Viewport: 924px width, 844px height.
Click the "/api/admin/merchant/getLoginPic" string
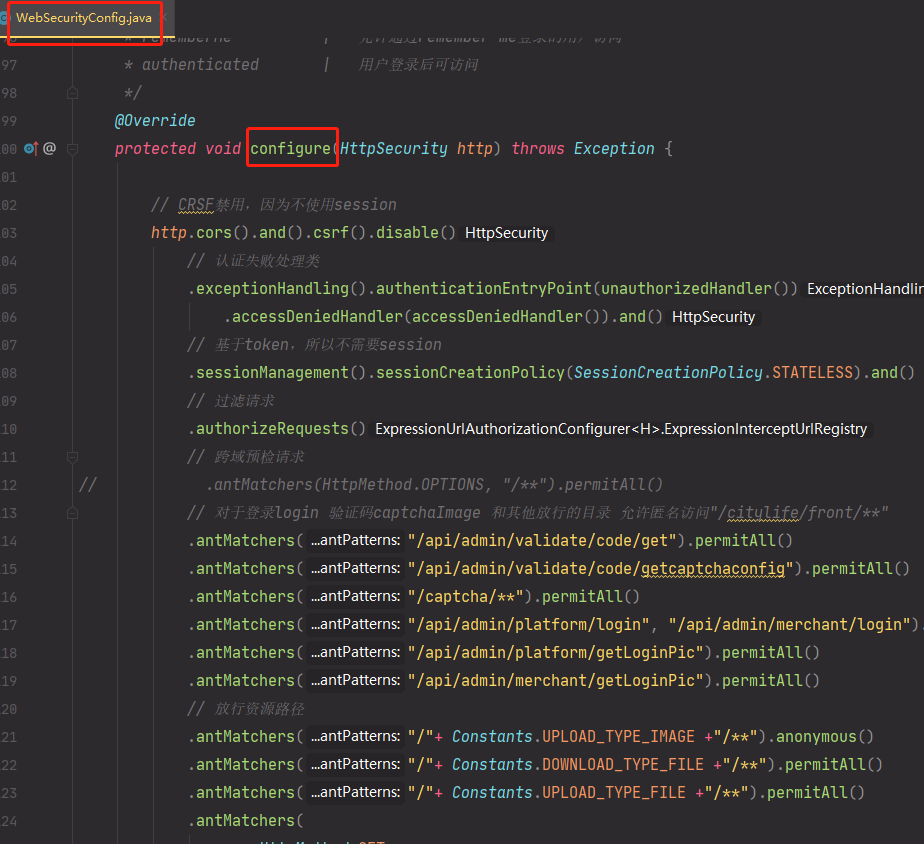click(x=556, y=680)
